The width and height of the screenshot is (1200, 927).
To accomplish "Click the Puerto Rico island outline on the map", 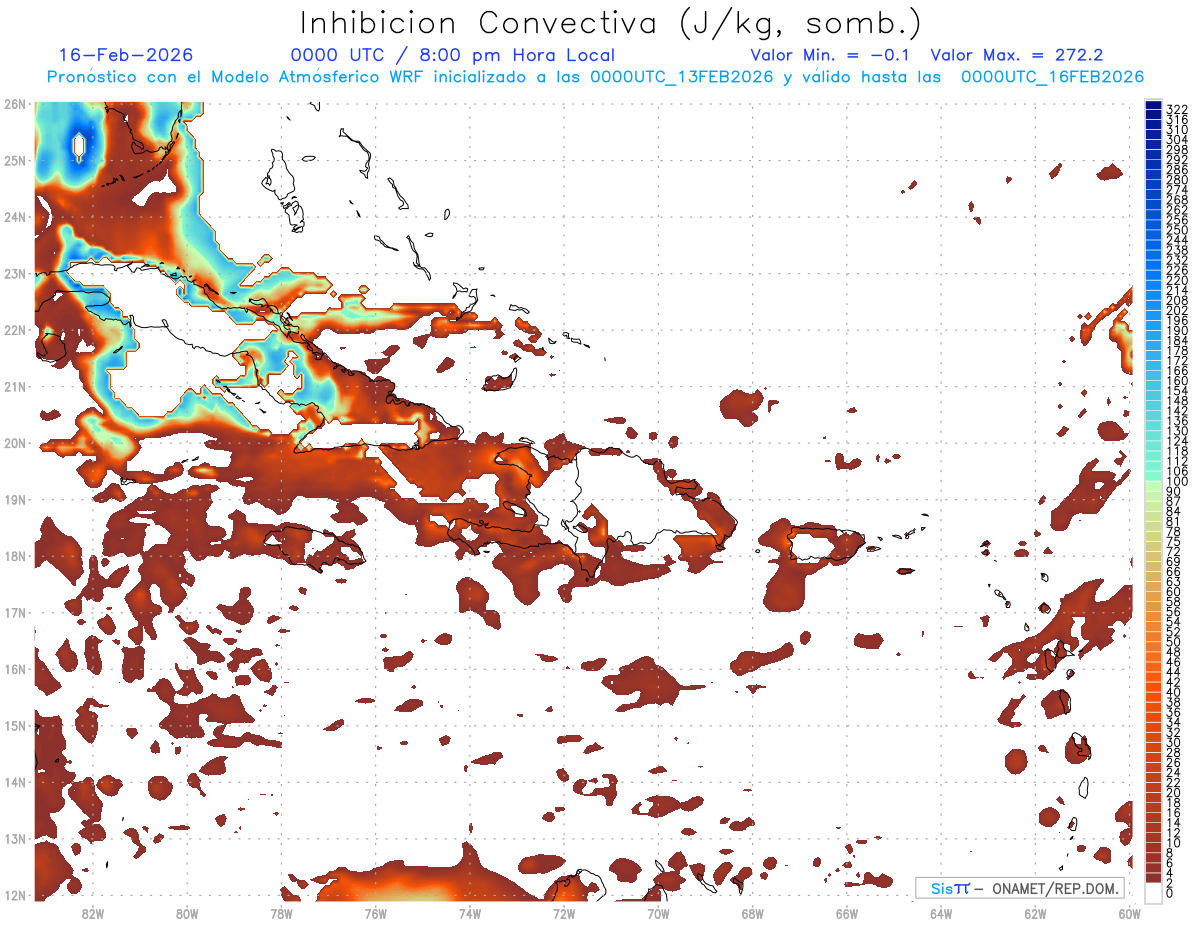I will [x=826, y=544].
